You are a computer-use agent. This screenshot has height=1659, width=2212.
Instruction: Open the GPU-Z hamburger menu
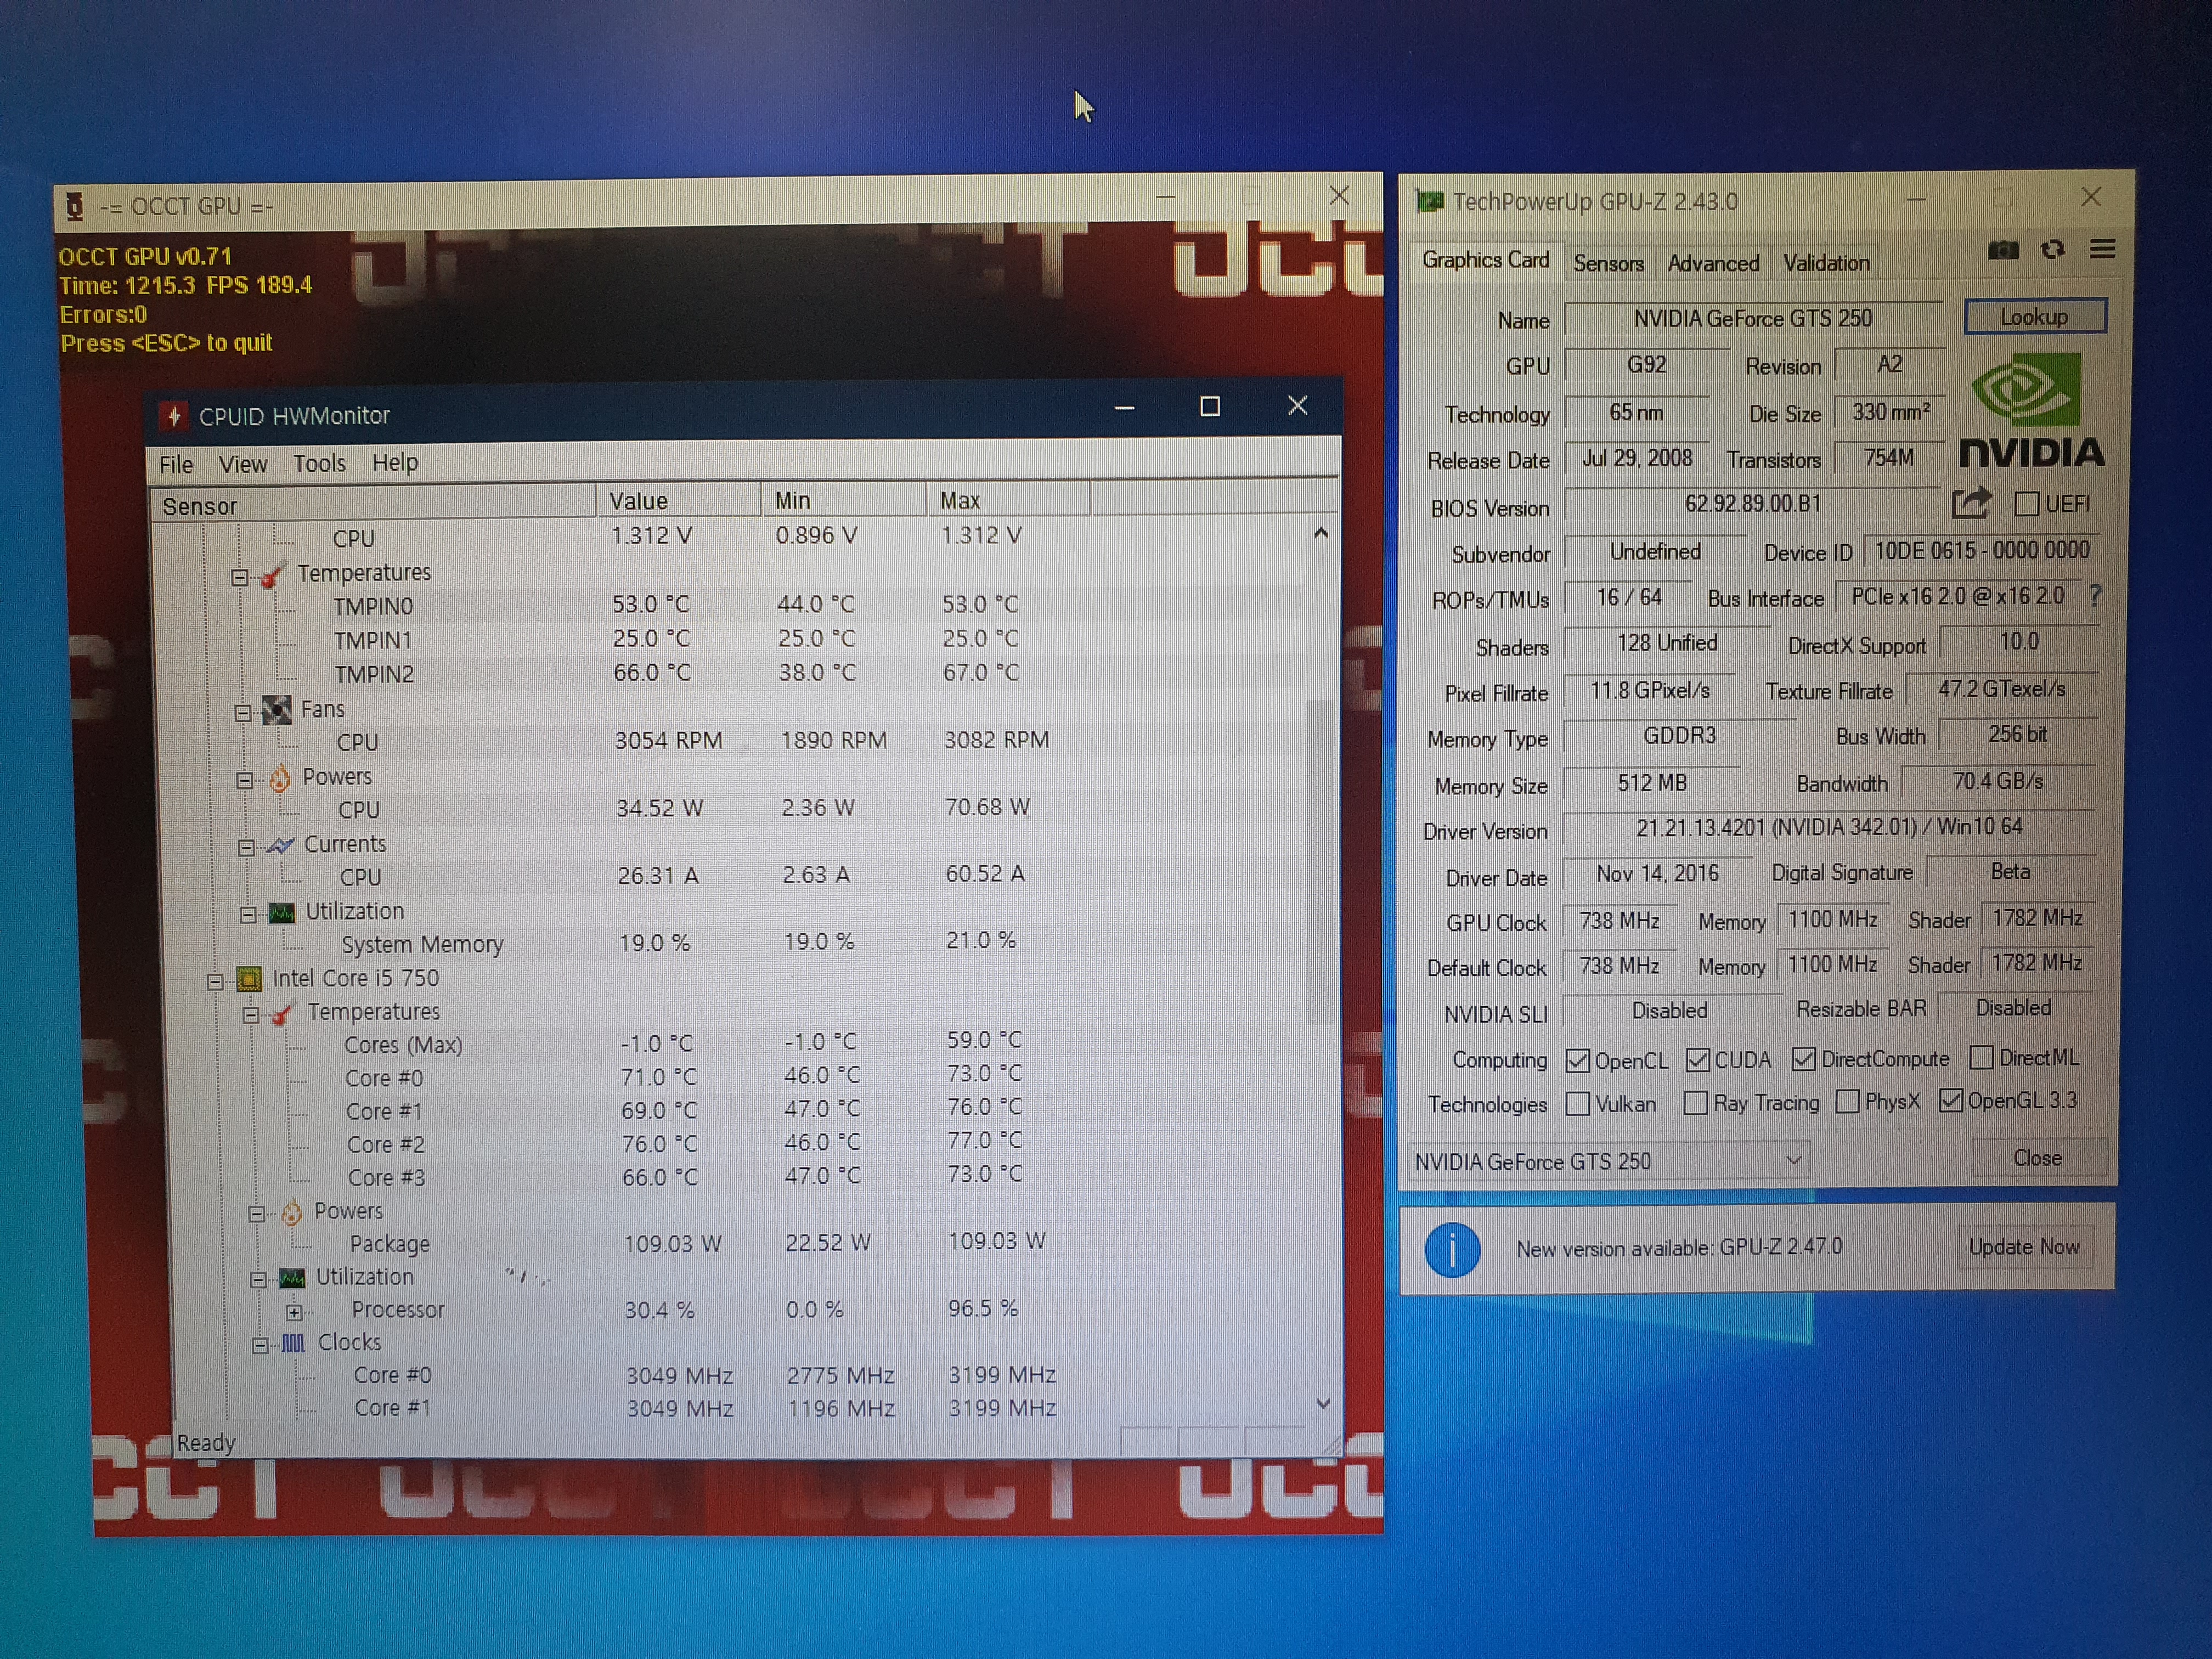(2102, 249)
